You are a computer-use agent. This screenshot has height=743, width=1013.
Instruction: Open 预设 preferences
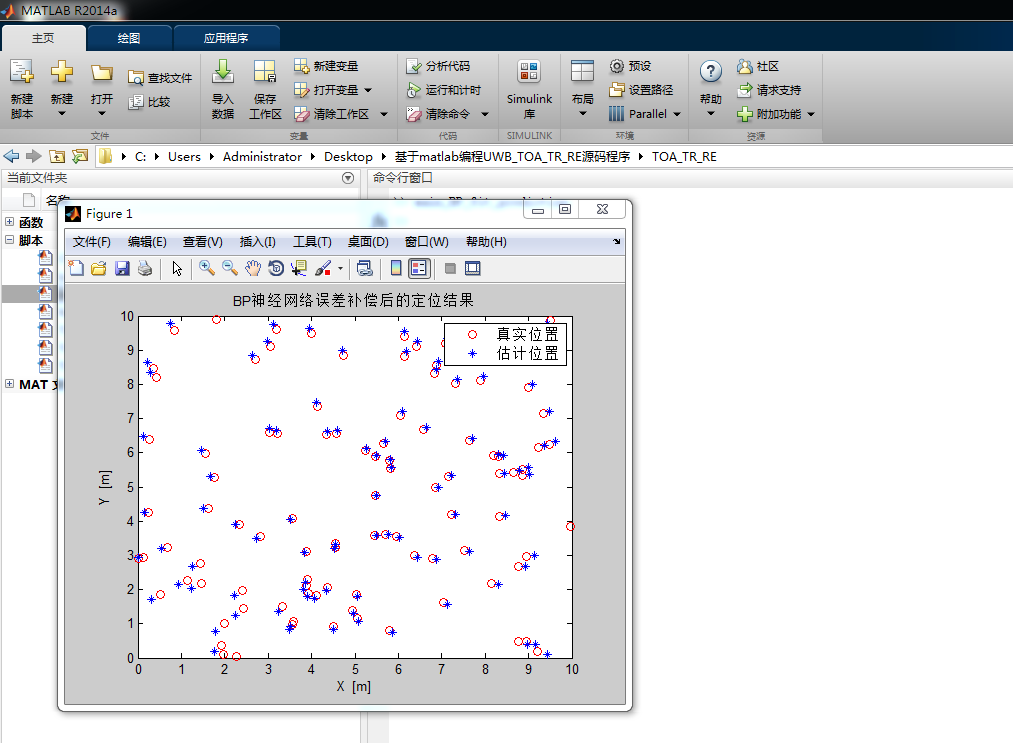(630, 66)
